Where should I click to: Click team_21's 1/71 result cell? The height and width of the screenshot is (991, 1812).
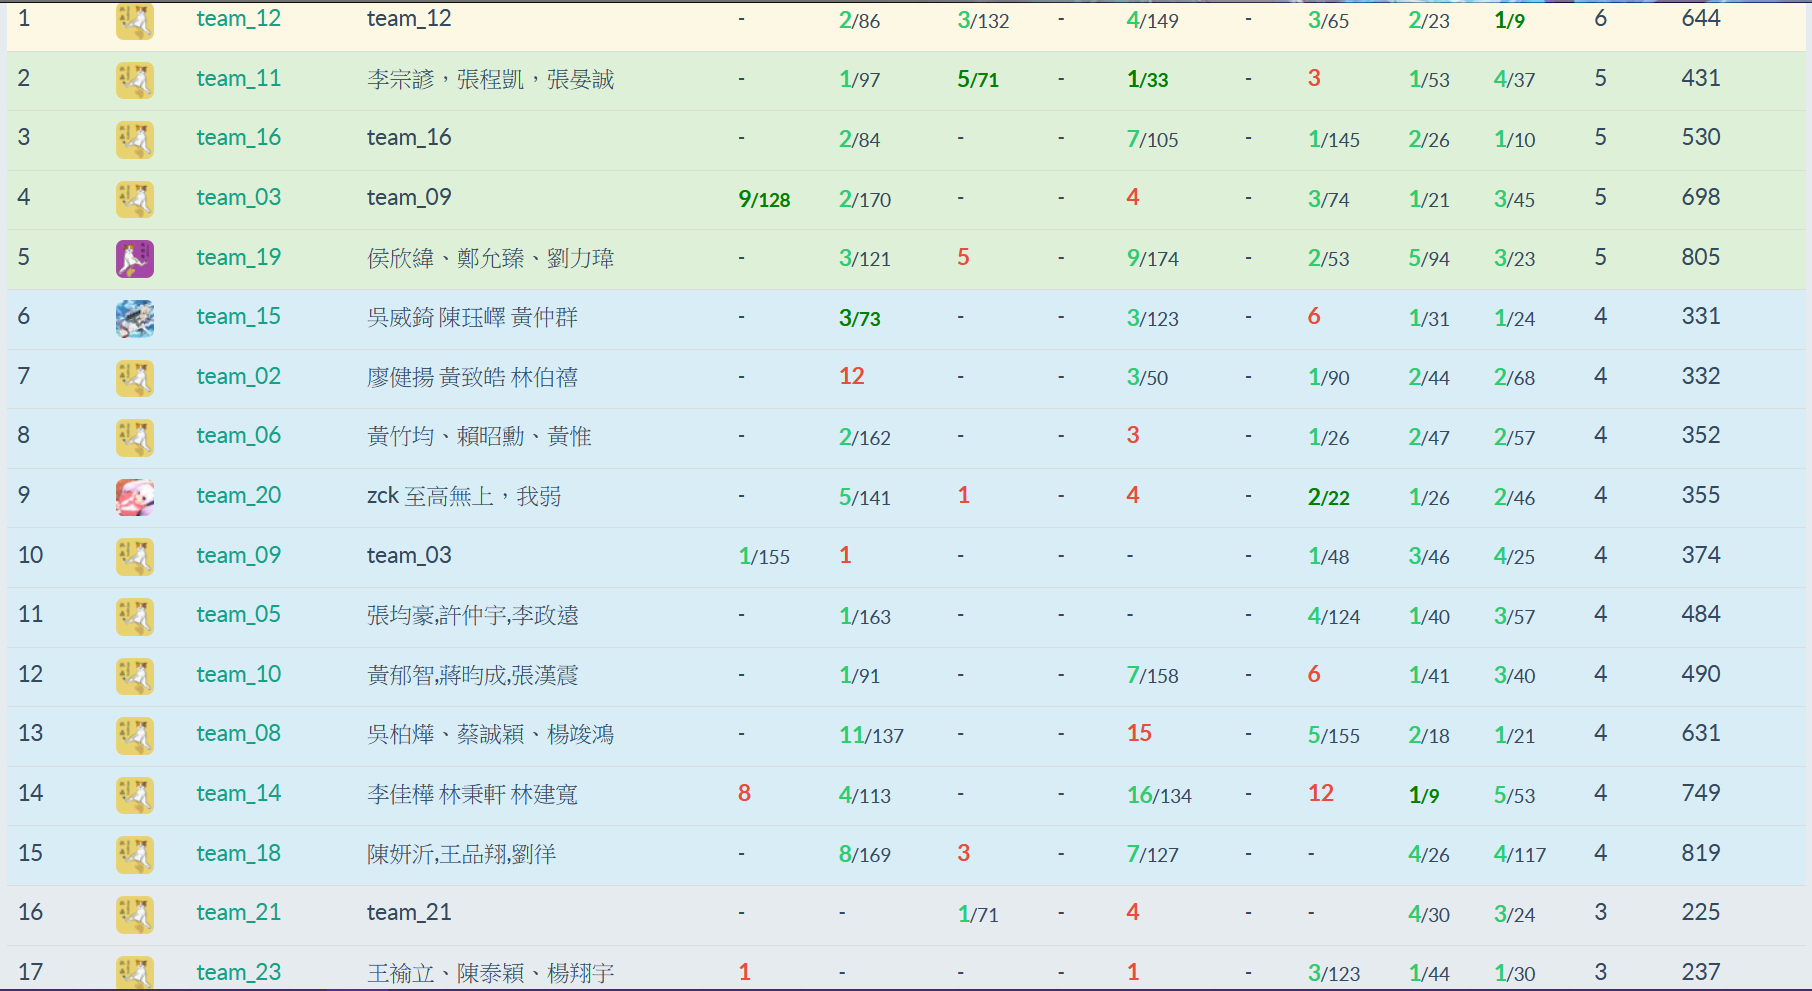[978, 913]
